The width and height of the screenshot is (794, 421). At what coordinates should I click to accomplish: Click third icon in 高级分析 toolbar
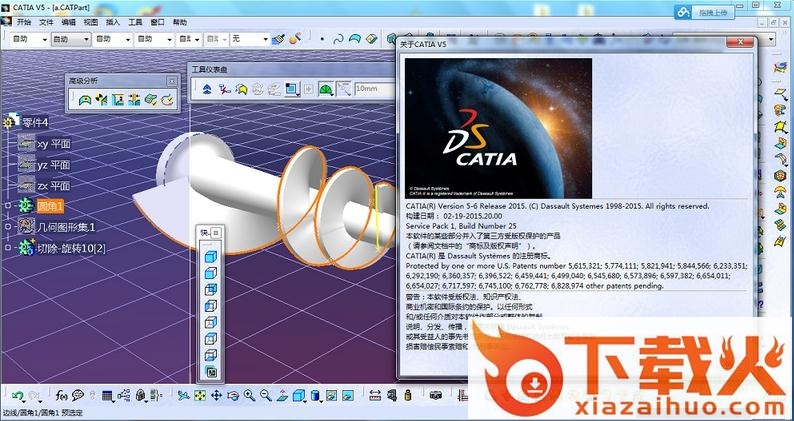tap(118, 100)
